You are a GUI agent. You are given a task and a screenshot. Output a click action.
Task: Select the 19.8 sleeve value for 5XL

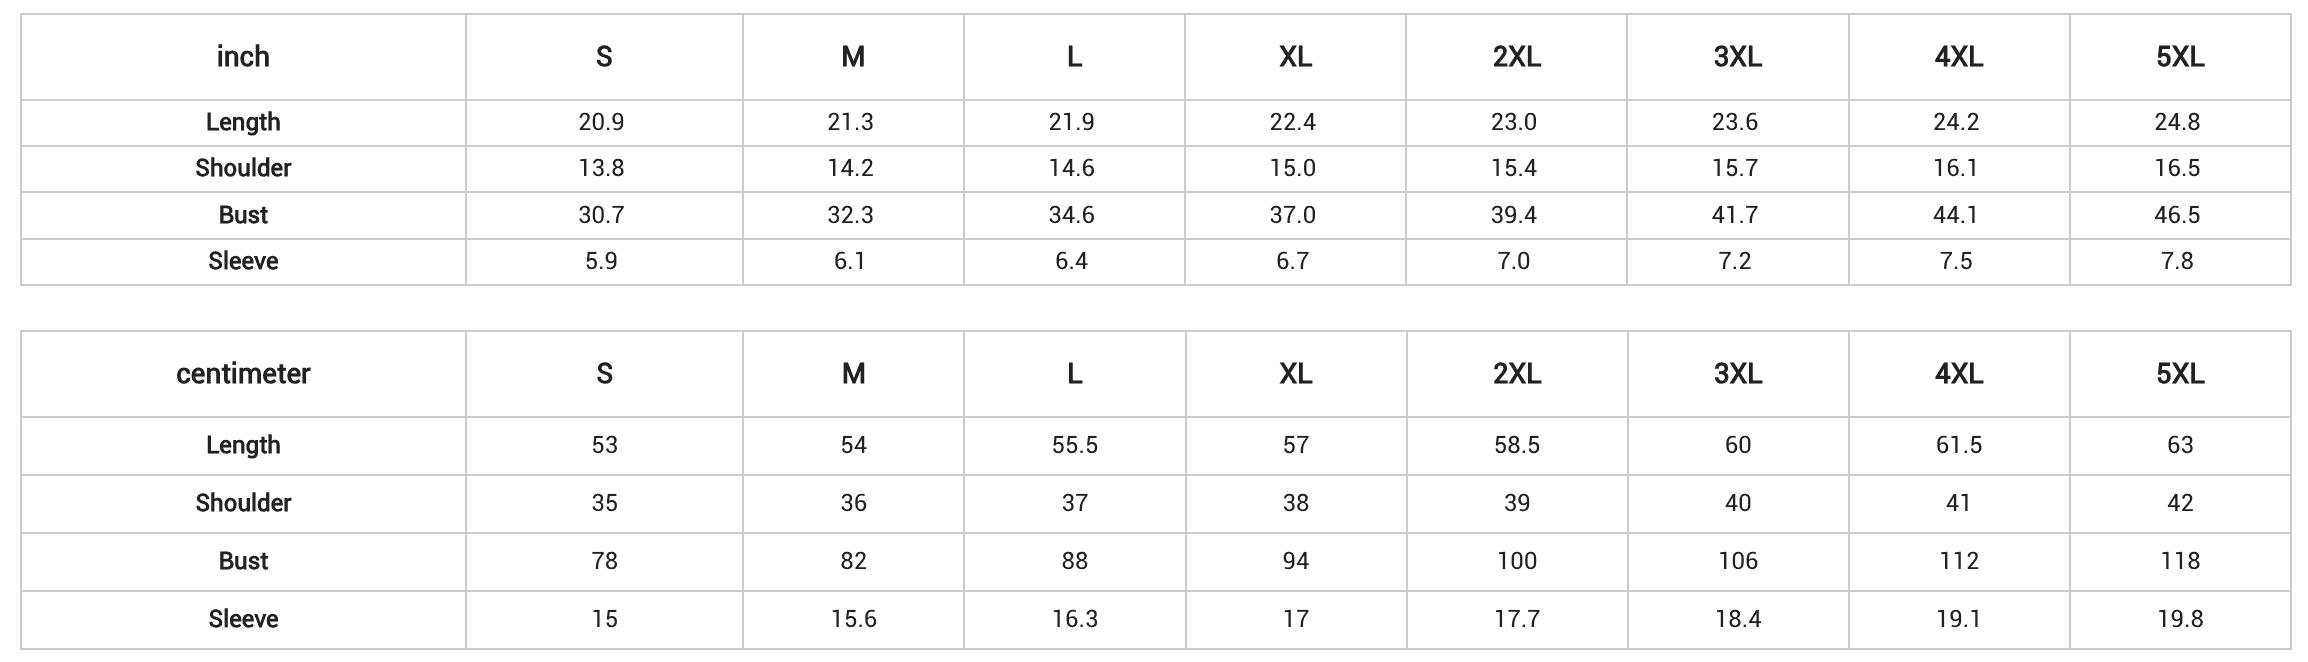2180,620
